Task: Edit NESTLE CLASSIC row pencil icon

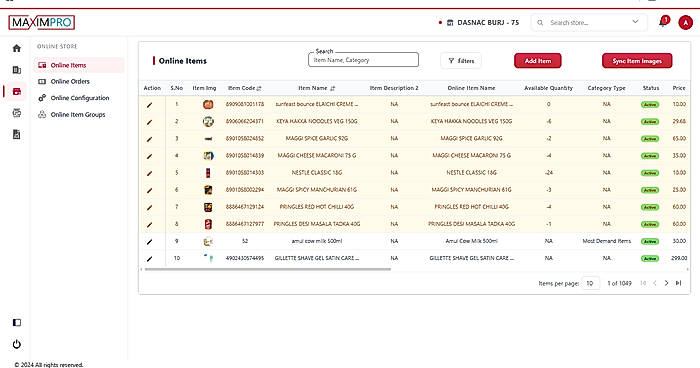Action: click(x=150, y=173)
